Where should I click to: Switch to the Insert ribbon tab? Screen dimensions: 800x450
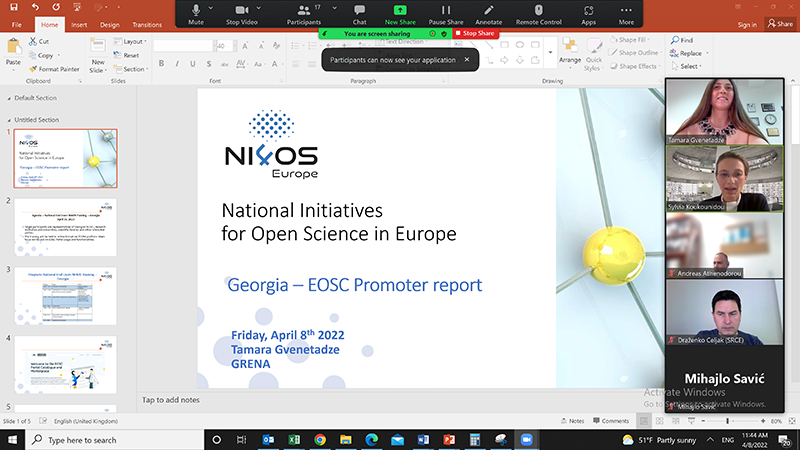[x=79, y=24]
